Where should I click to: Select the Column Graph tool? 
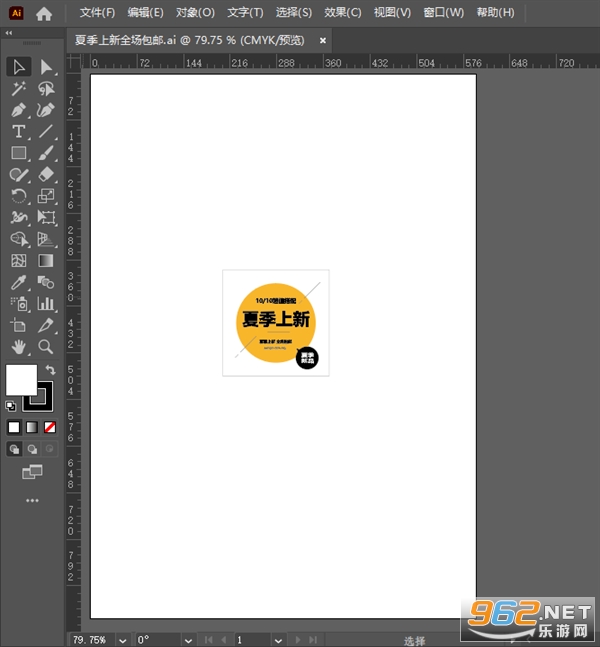pos(46,304)
